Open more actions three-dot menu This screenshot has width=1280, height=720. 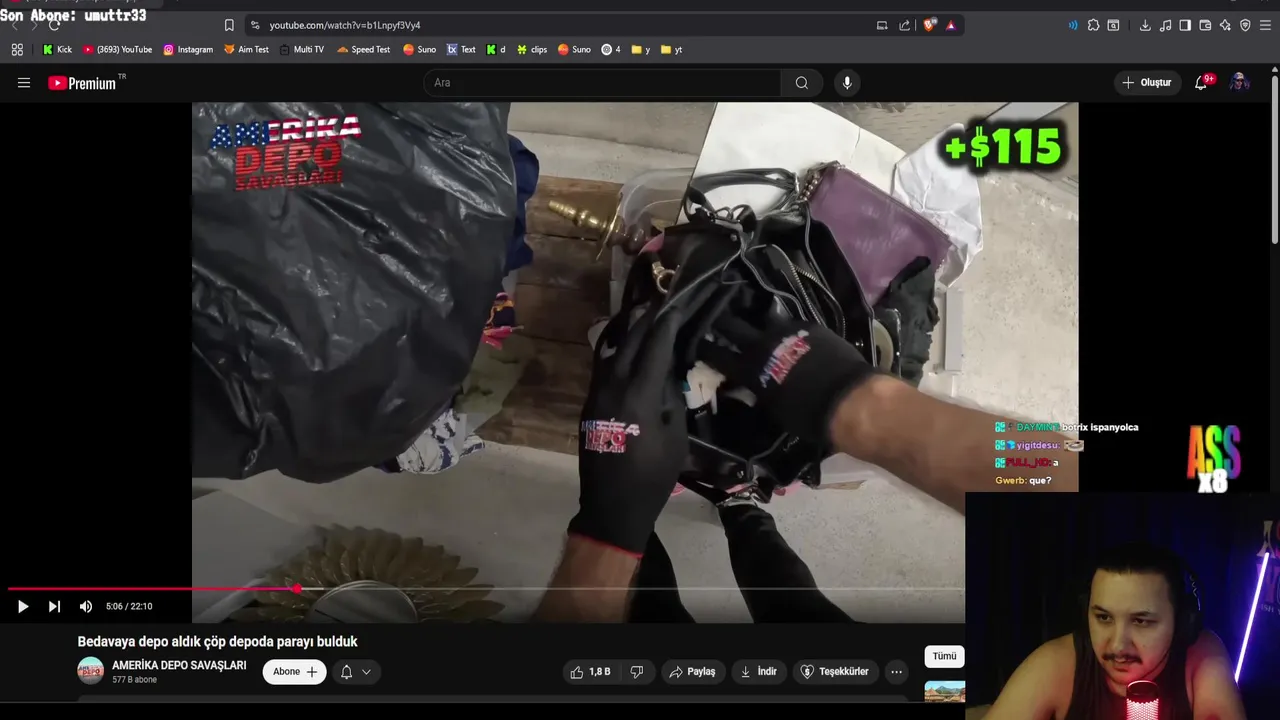tap(896, 672)
